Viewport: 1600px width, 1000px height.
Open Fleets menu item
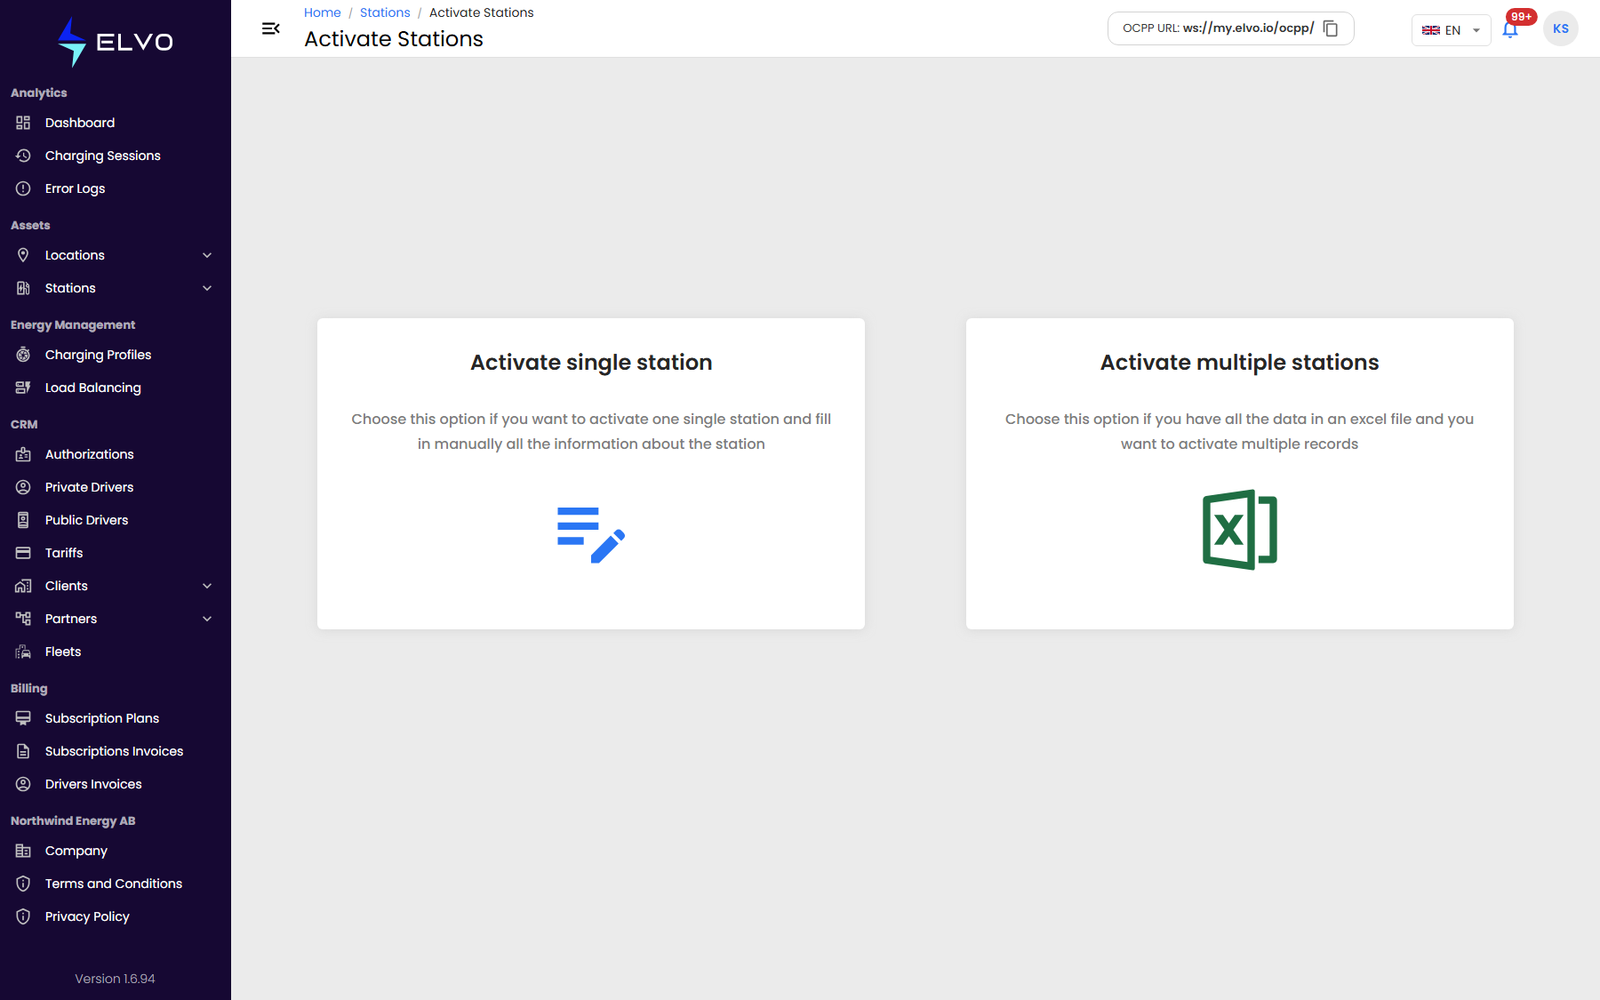(115, 652)
